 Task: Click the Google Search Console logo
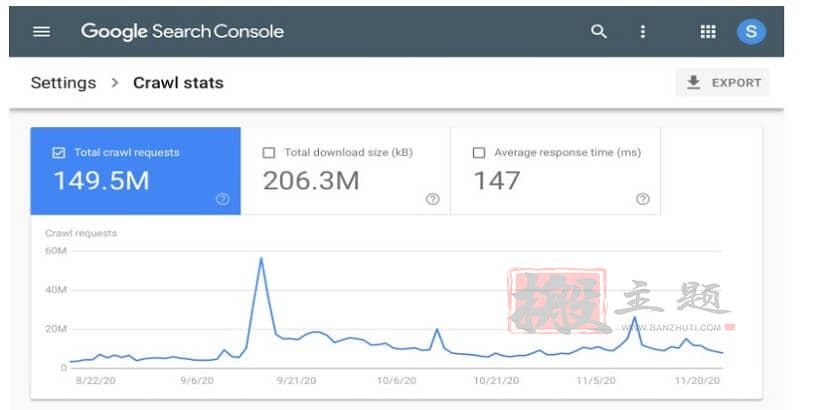tap(182, 31)
